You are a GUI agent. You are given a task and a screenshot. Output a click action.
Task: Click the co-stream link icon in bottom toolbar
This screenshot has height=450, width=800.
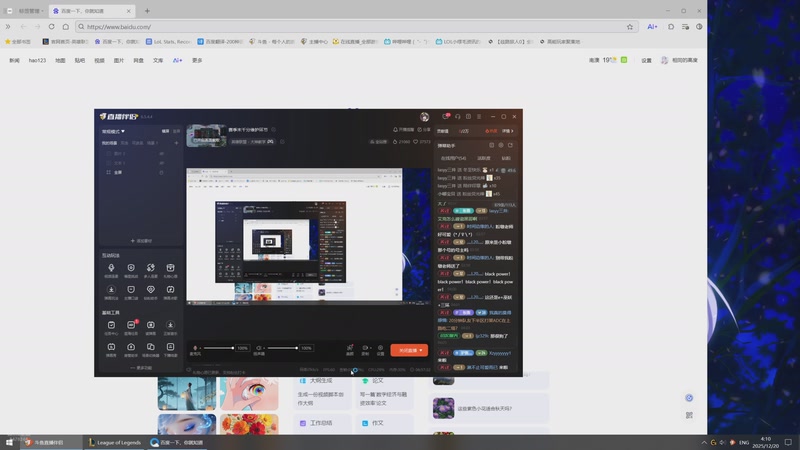[350, 348]
